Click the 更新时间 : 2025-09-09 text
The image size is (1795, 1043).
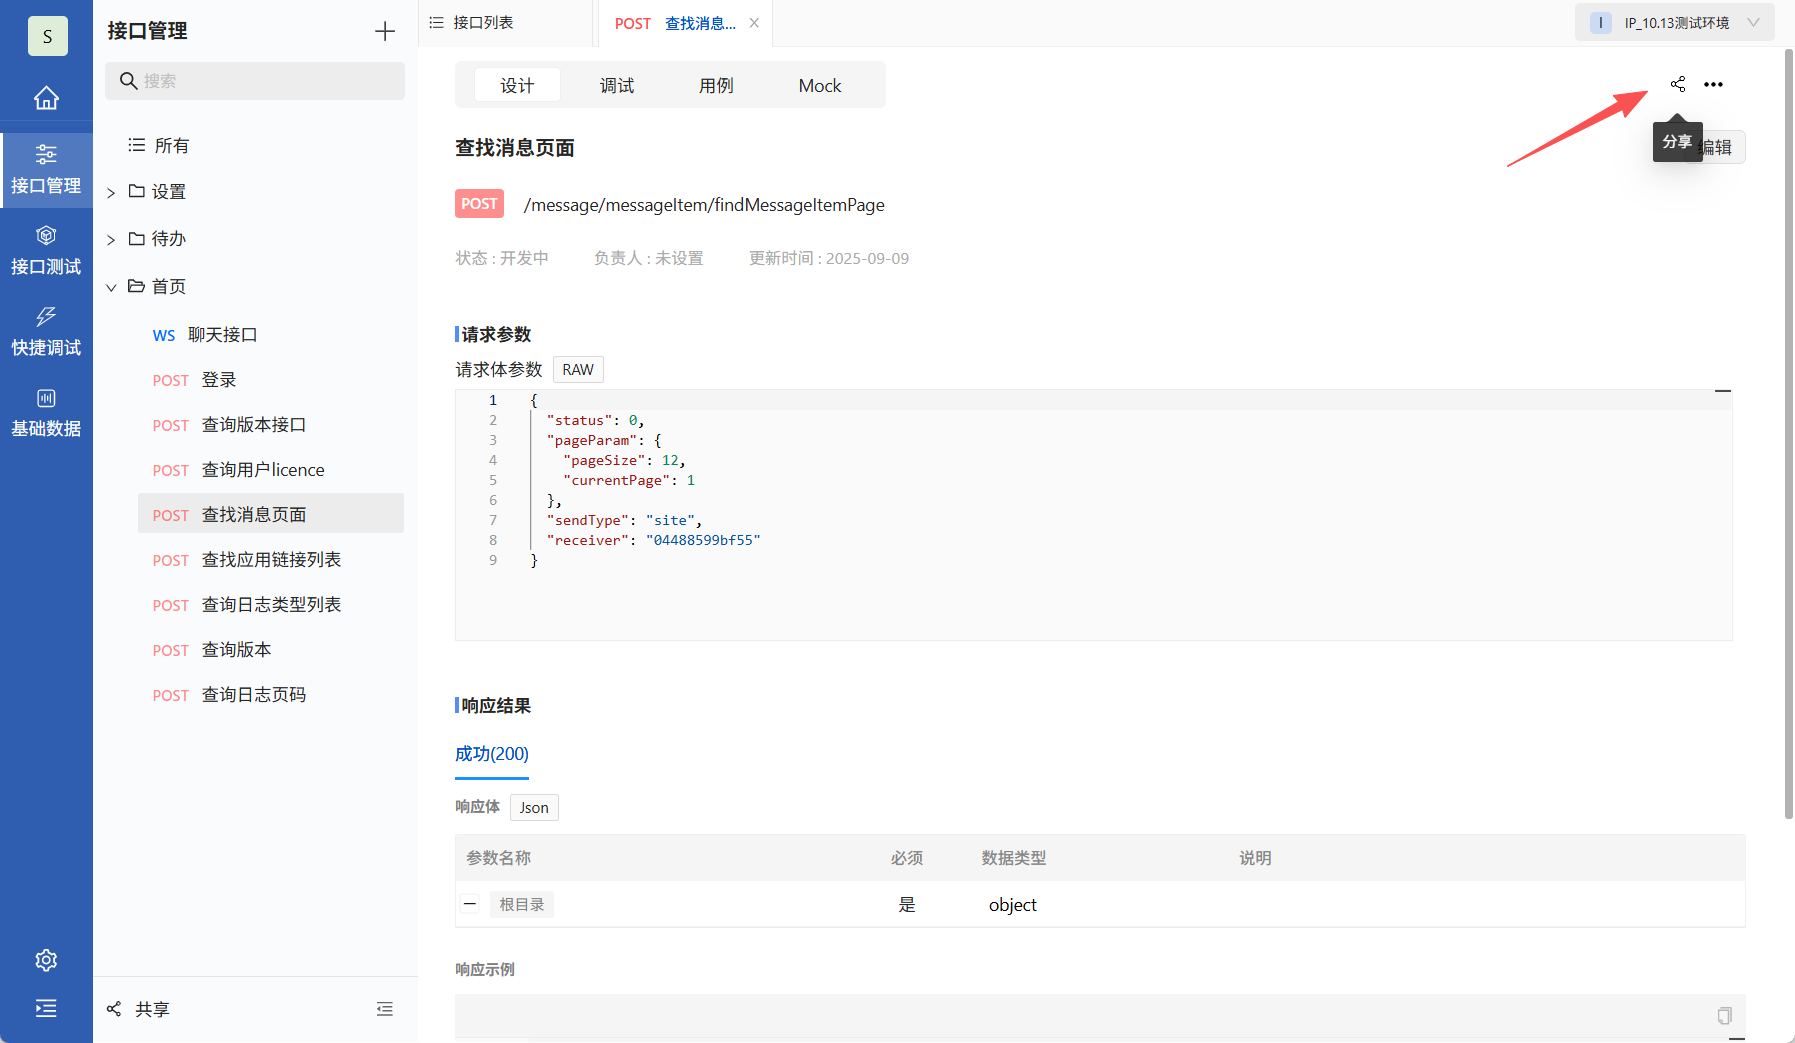(x=829, y=258)
